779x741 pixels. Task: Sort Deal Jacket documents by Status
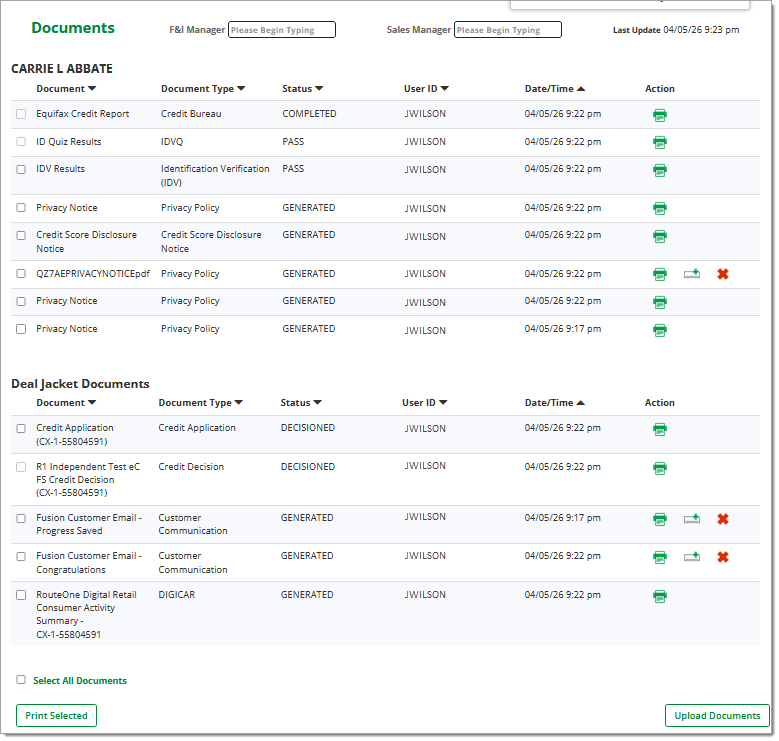pos(301,402)
